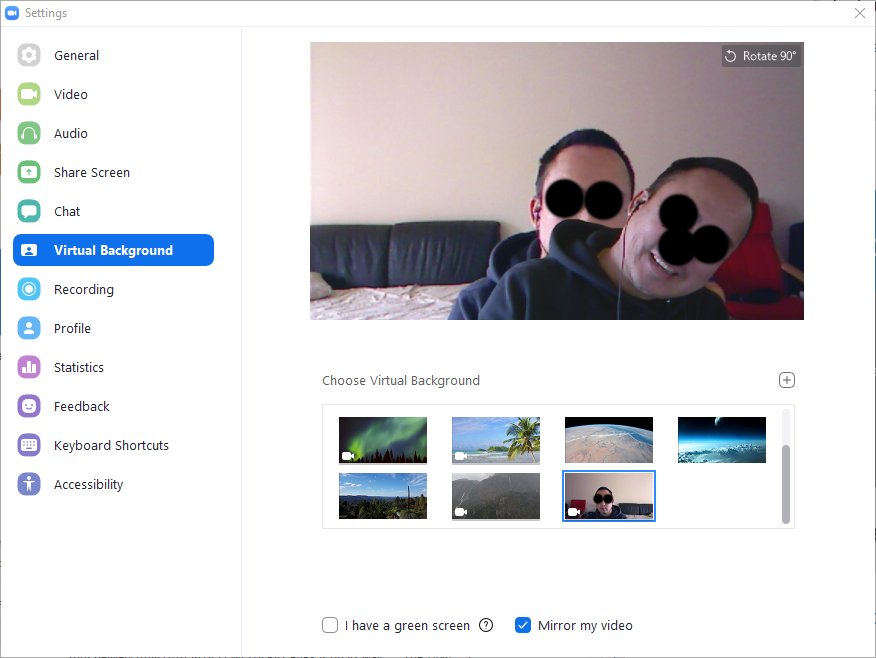Screen dimensions: 876x658
Task: Click the Share Screen icon
Action: (29, 173)
